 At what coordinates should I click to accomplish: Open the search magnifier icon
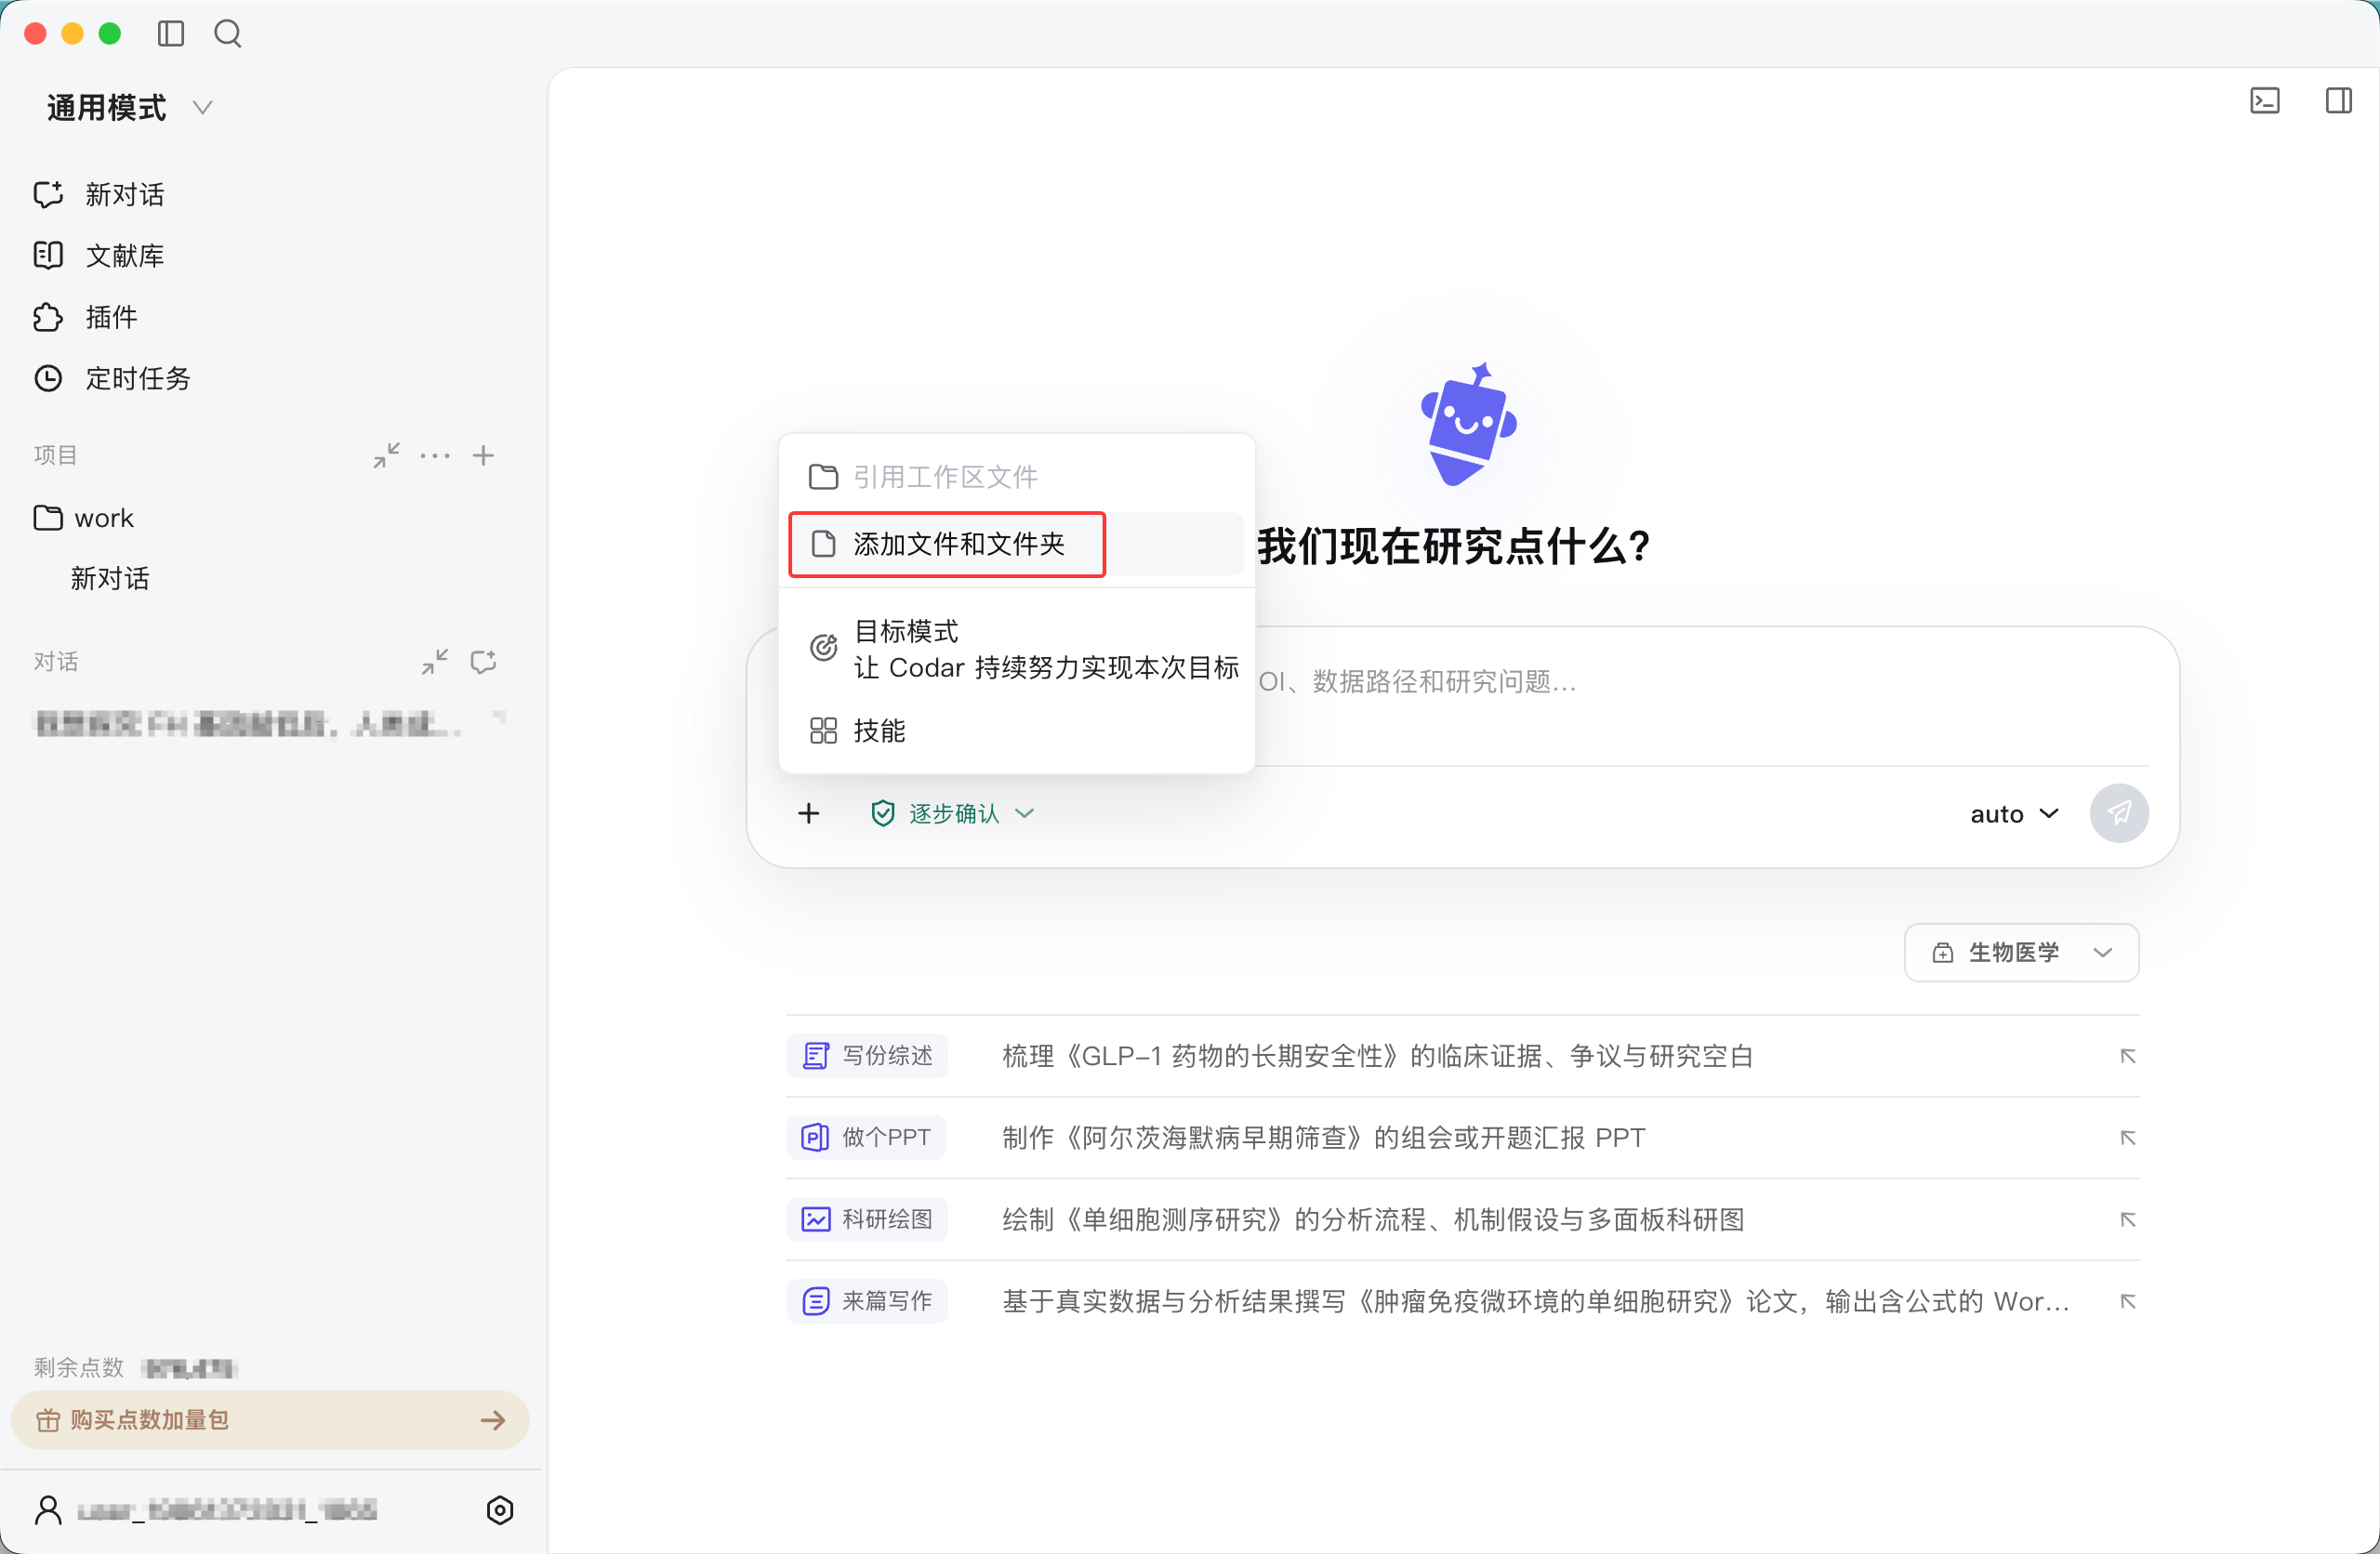pyautogui.click(x=228, y=34)
